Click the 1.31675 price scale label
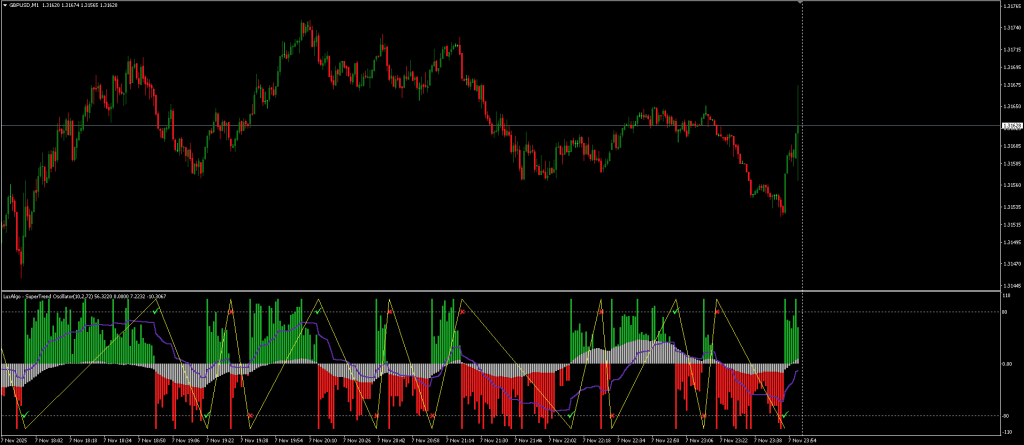Image resolution: width=1024 pixels, height=445 pixels. tap(1012, 85)
